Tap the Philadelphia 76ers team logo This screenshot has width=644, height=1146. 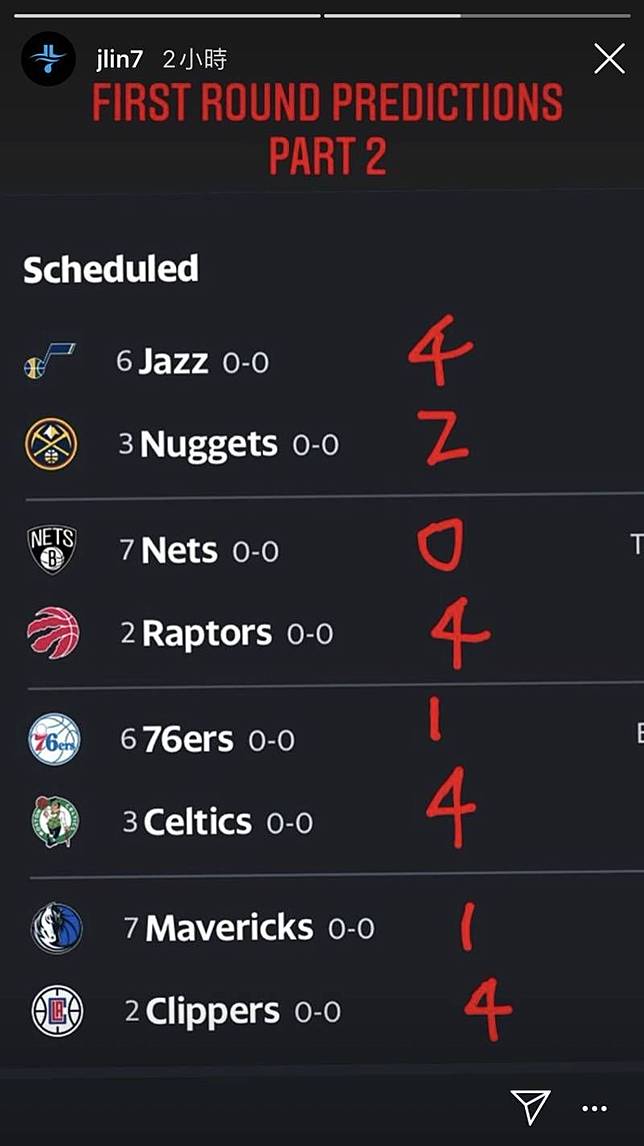click(x=54, y=739)
